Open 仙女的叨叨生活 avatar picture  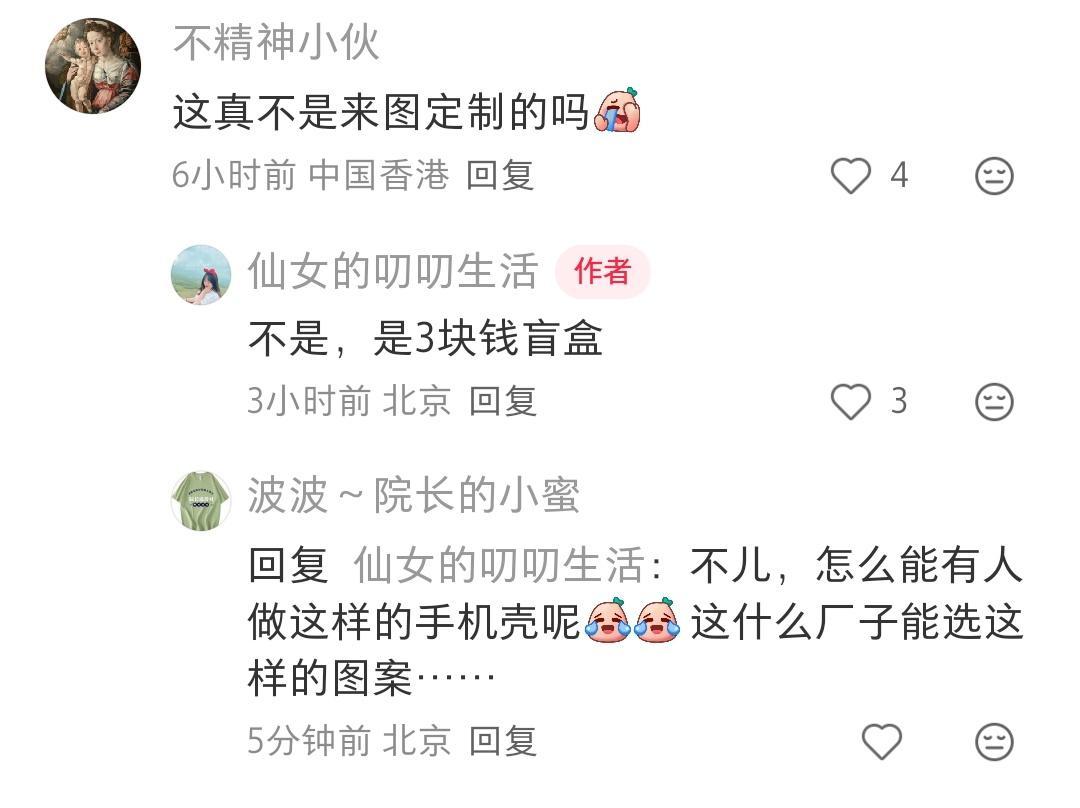(x=200, y=274)
